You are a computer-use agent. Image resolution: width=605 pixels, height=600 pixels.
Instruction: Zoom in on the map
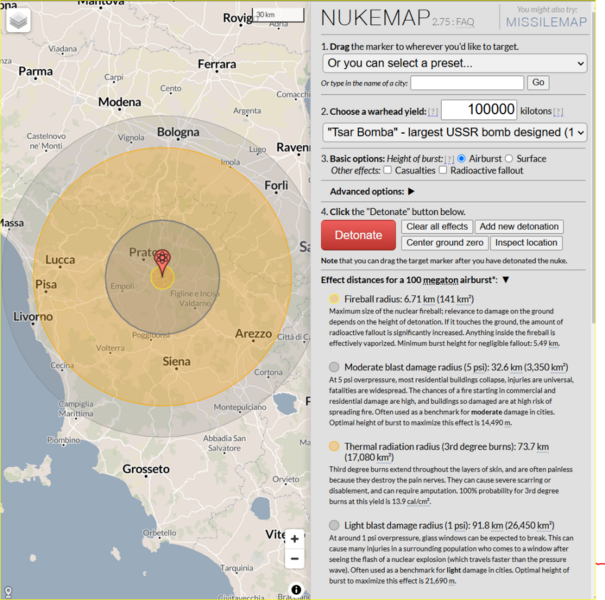point(294,538)
